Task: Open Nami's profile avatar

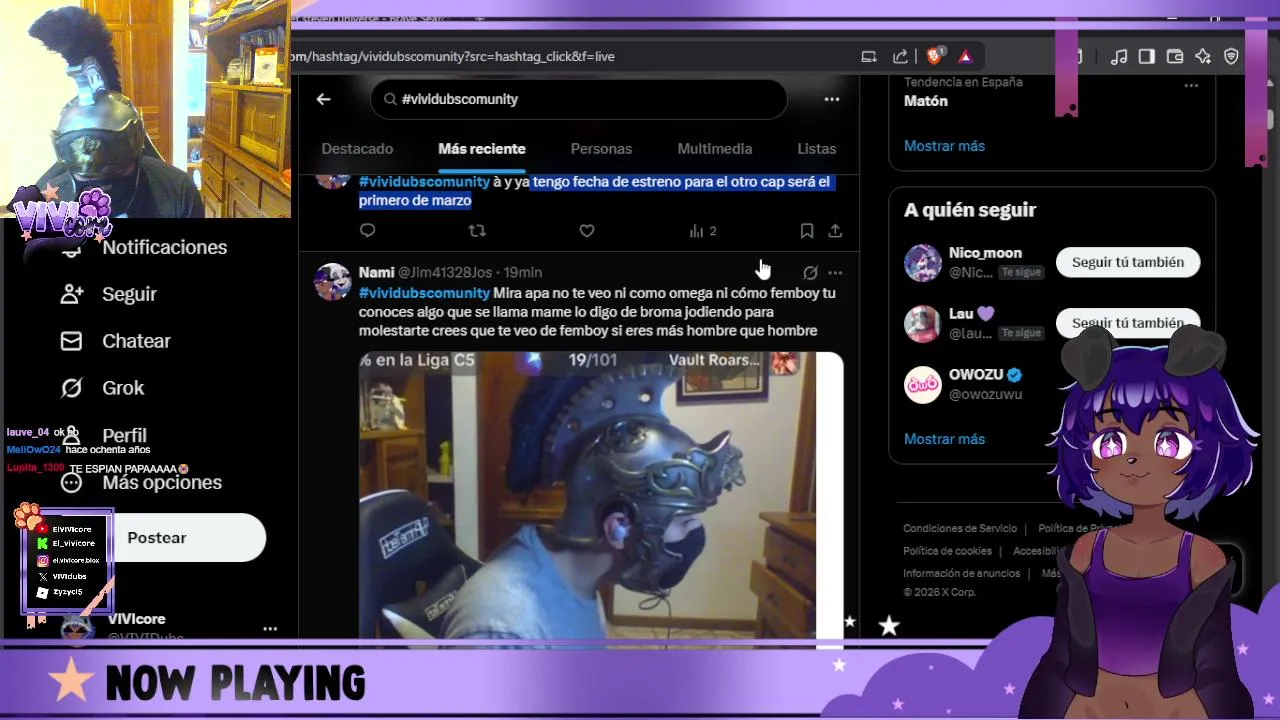Action: 333,281
